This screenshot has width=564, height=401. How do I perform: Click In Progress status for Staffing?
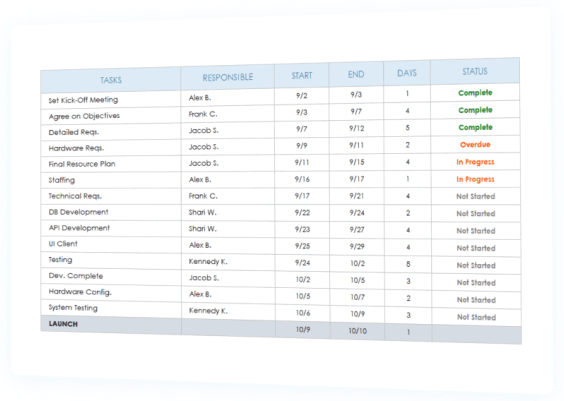(x=475, y=179)
